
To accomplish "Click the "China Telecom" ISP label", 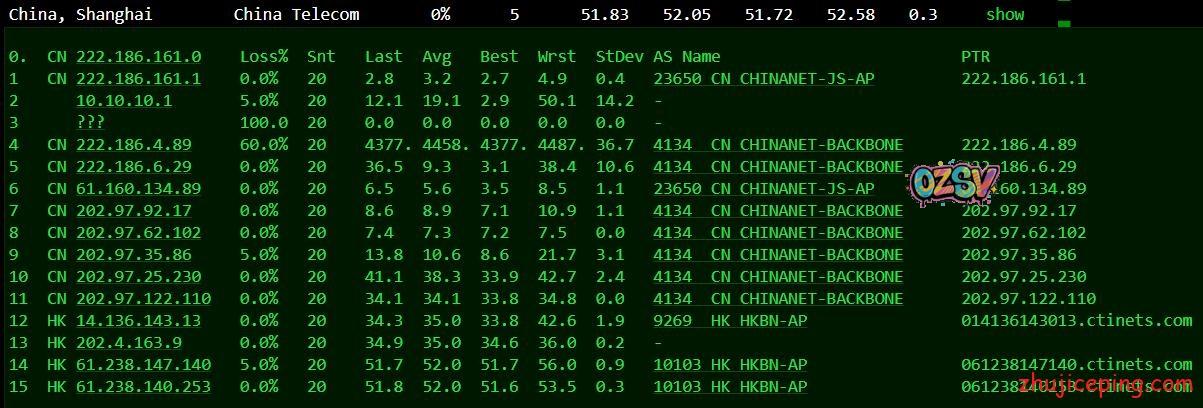I will pos(296,14).
